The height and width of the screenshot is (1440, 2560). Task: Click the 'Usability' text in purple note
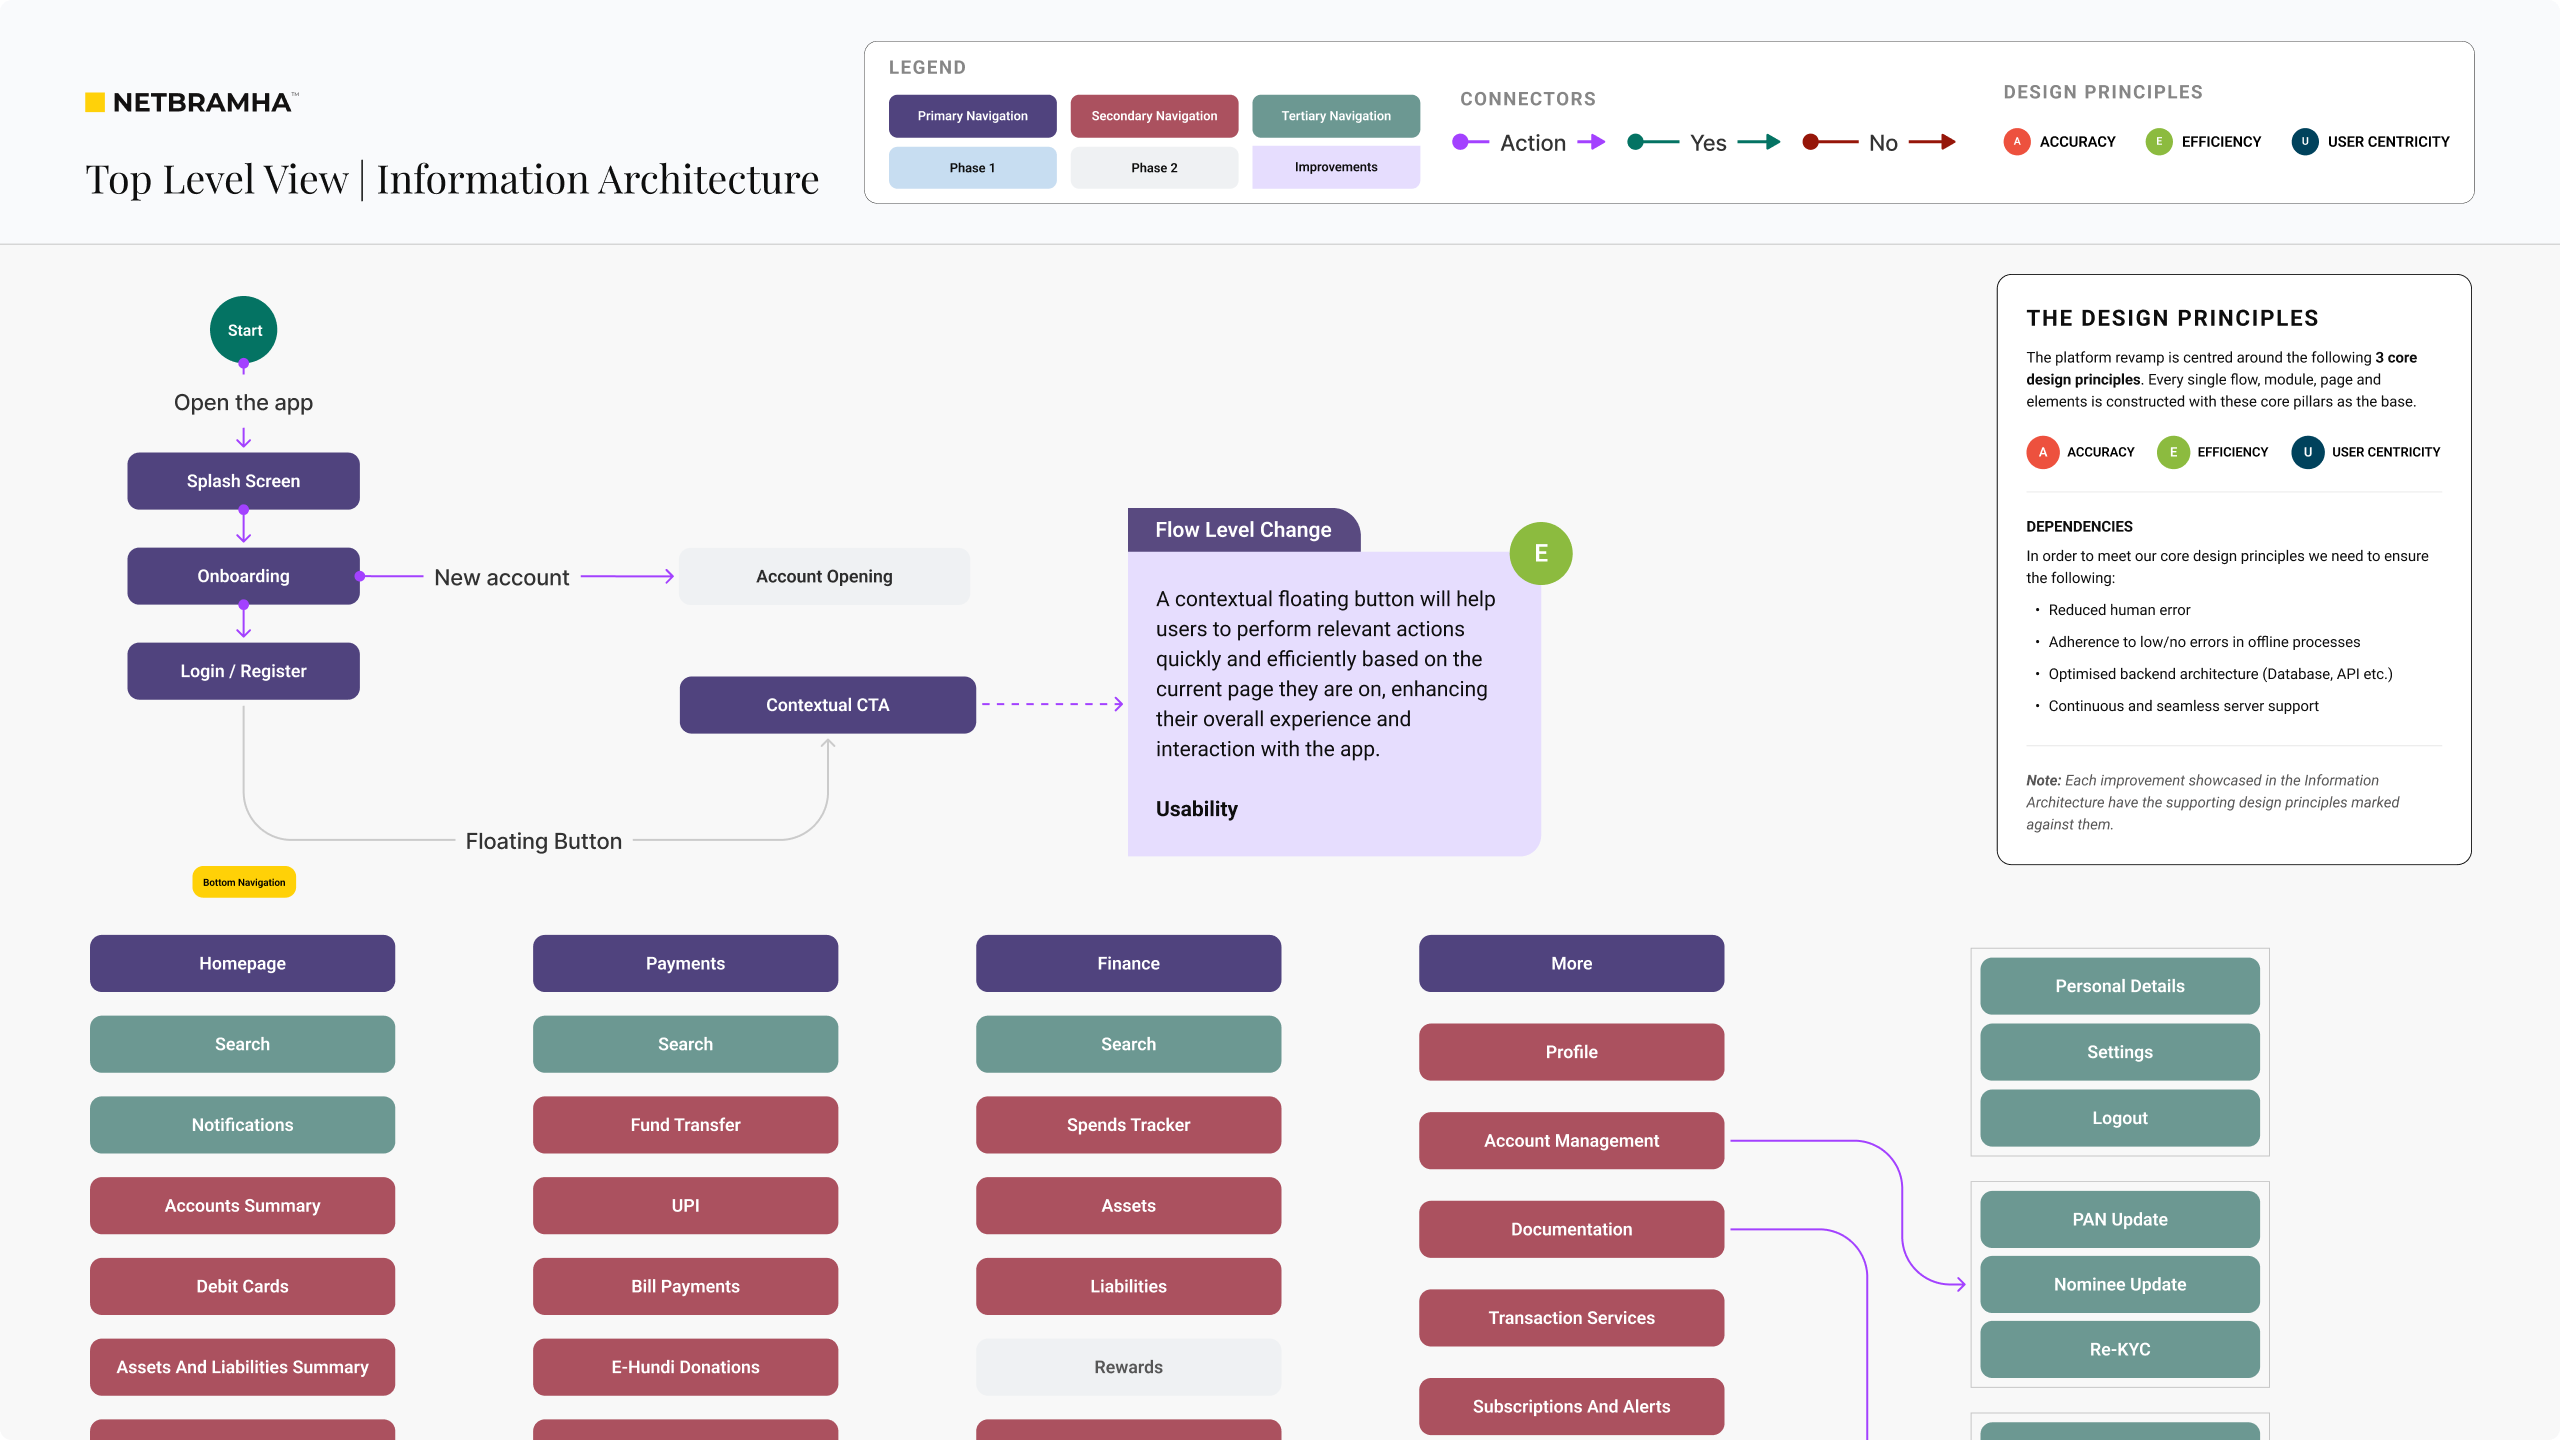pyautogui.click(x=1196, y=809)
